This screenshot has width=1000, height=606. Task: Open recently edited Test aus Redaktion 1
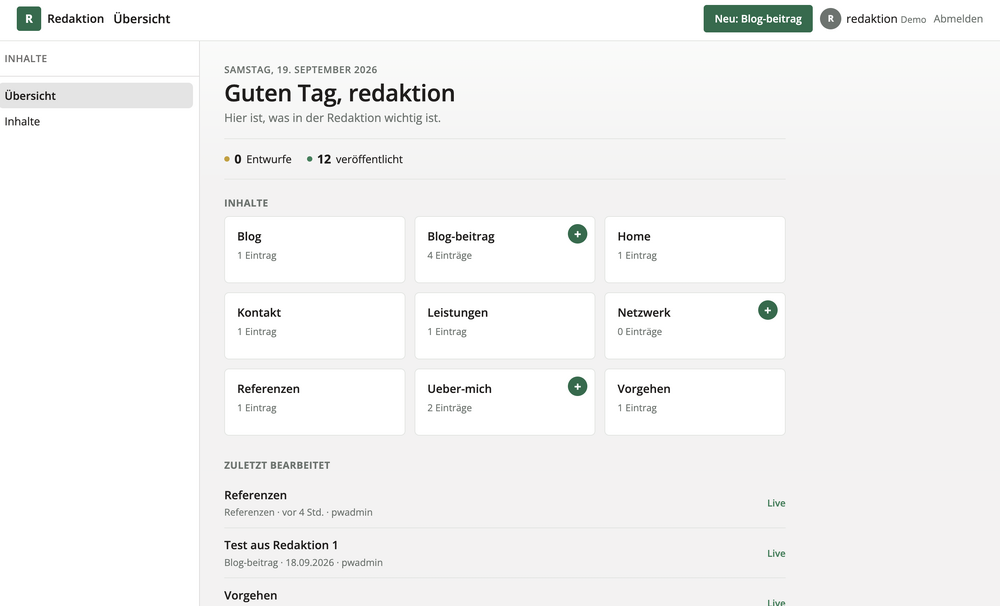504,553
